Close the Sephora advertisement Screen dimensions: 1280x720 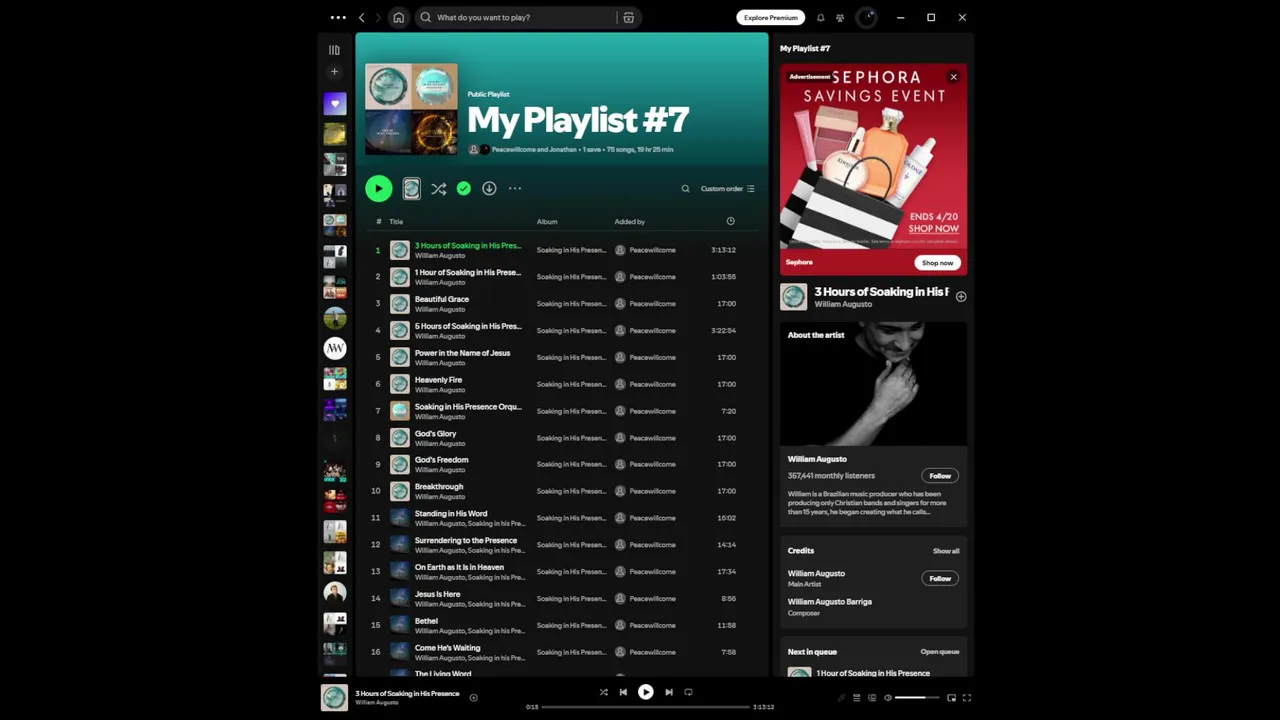click(953, 77)
